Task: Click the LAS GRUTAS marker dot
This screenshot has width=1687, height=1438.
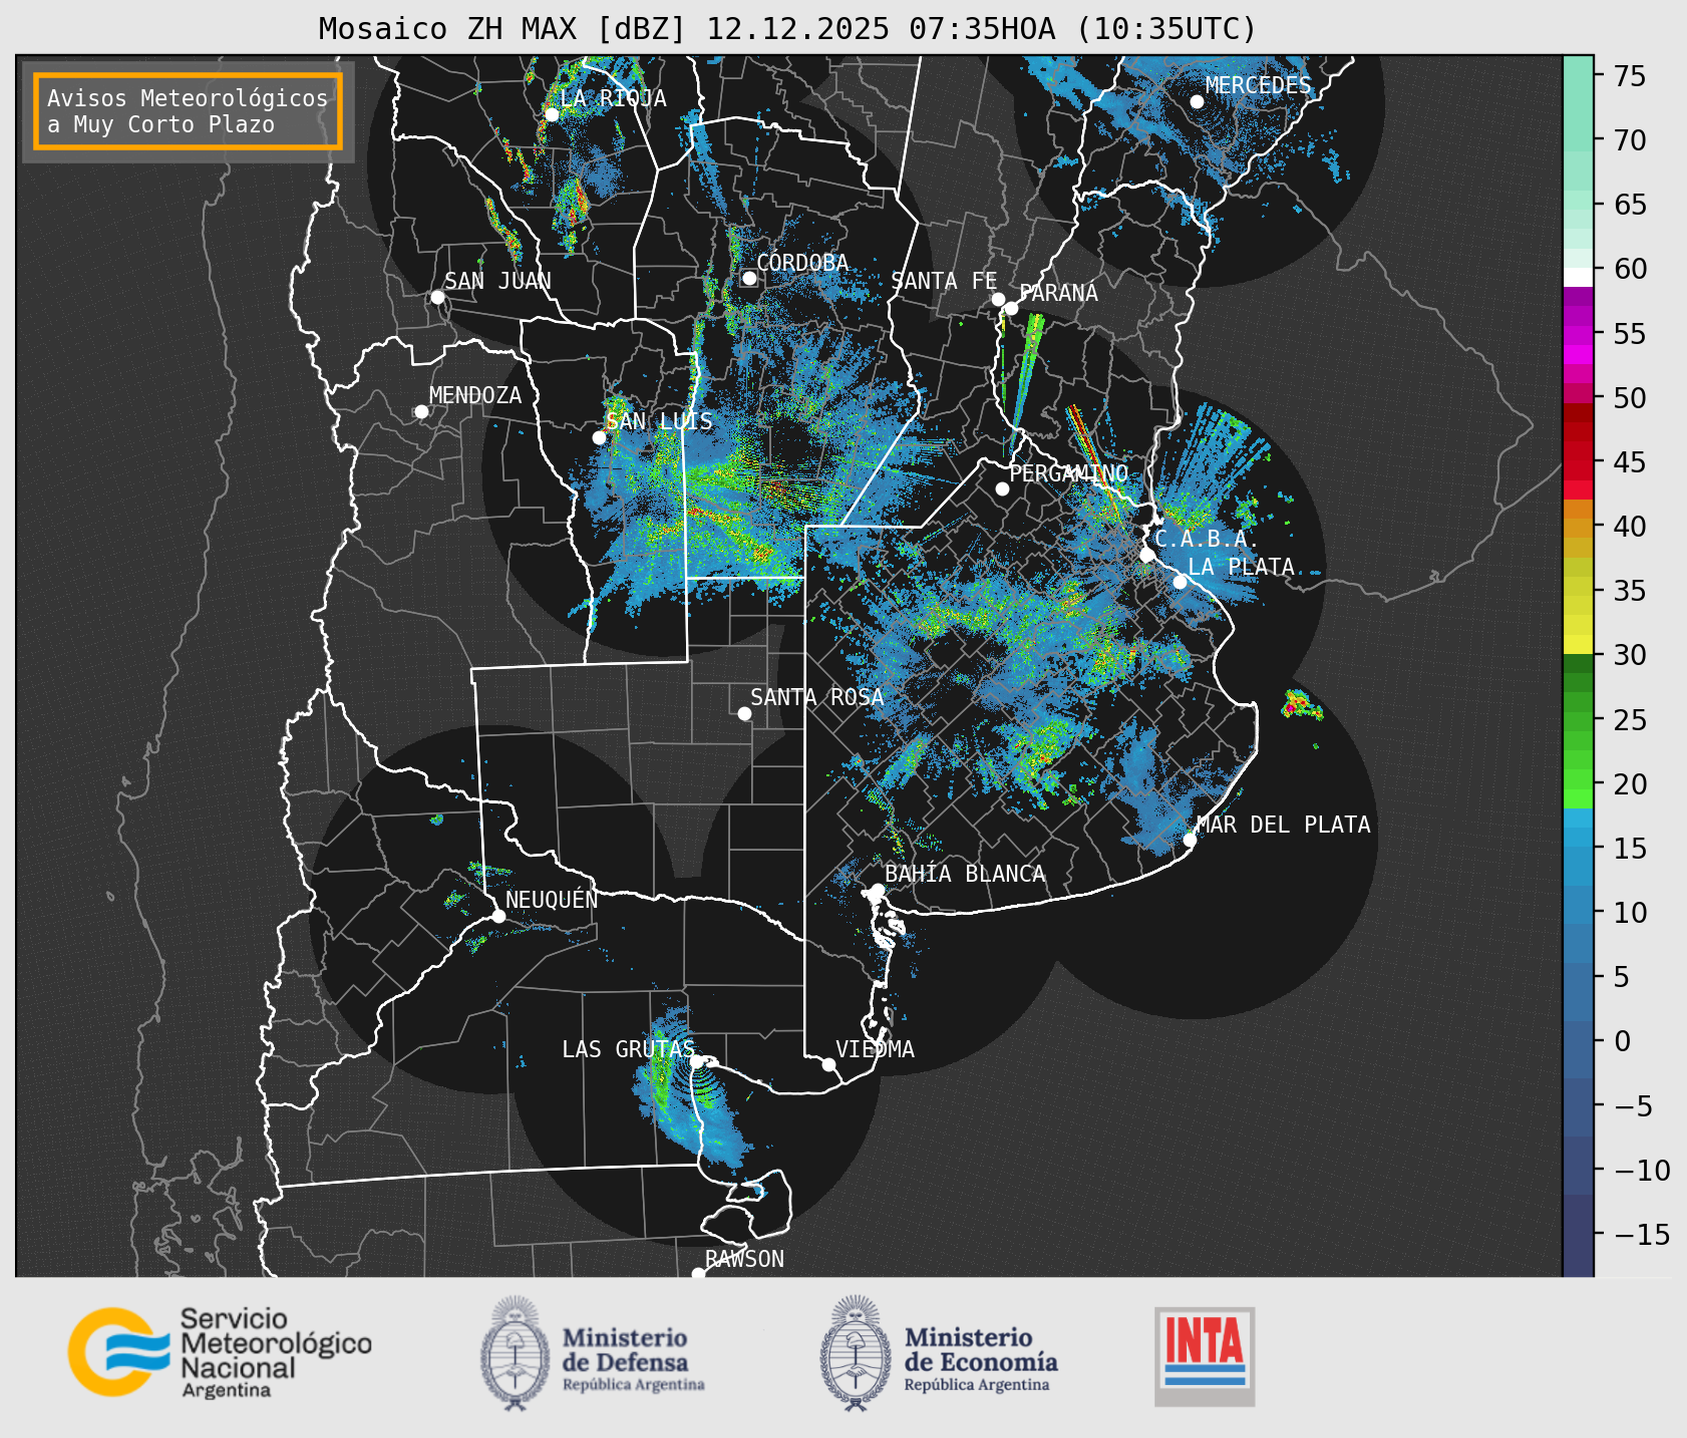Action: (697, 1061)
